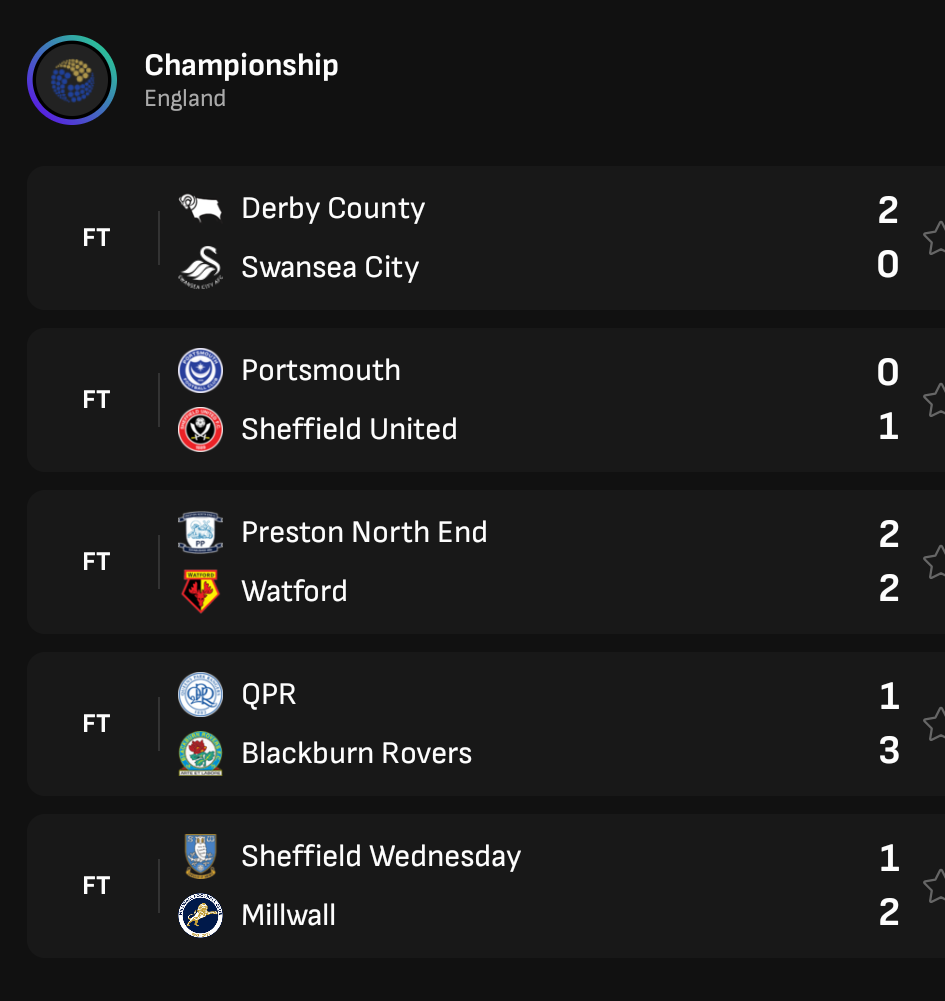This screenshot has width=945, height=1001.
Task: Click the QPR club crest
Action: (x=200, y=695)
